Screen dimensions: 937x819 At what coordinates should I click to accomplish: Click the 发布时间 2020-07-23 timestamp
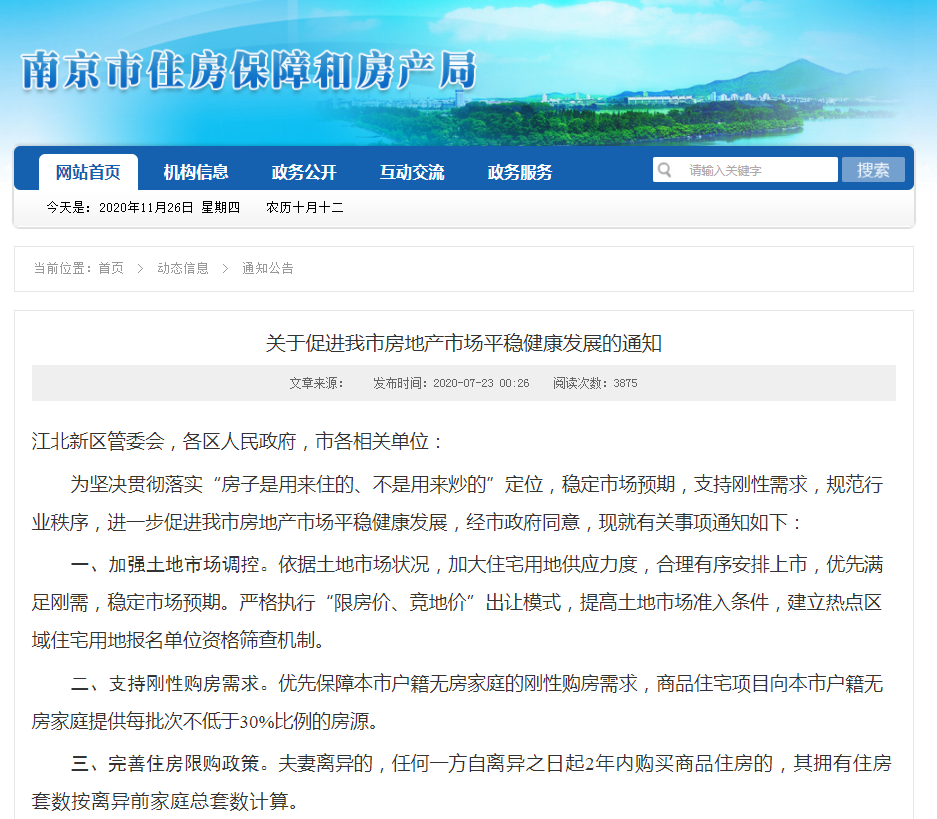[x=451, y=383]
